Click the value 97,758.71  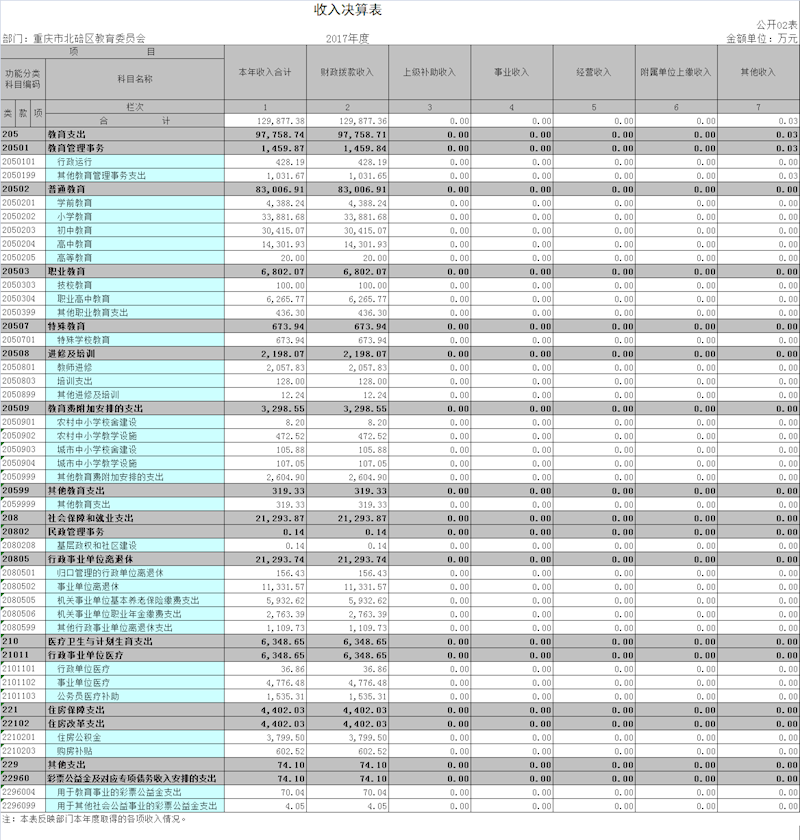(362, 135)
